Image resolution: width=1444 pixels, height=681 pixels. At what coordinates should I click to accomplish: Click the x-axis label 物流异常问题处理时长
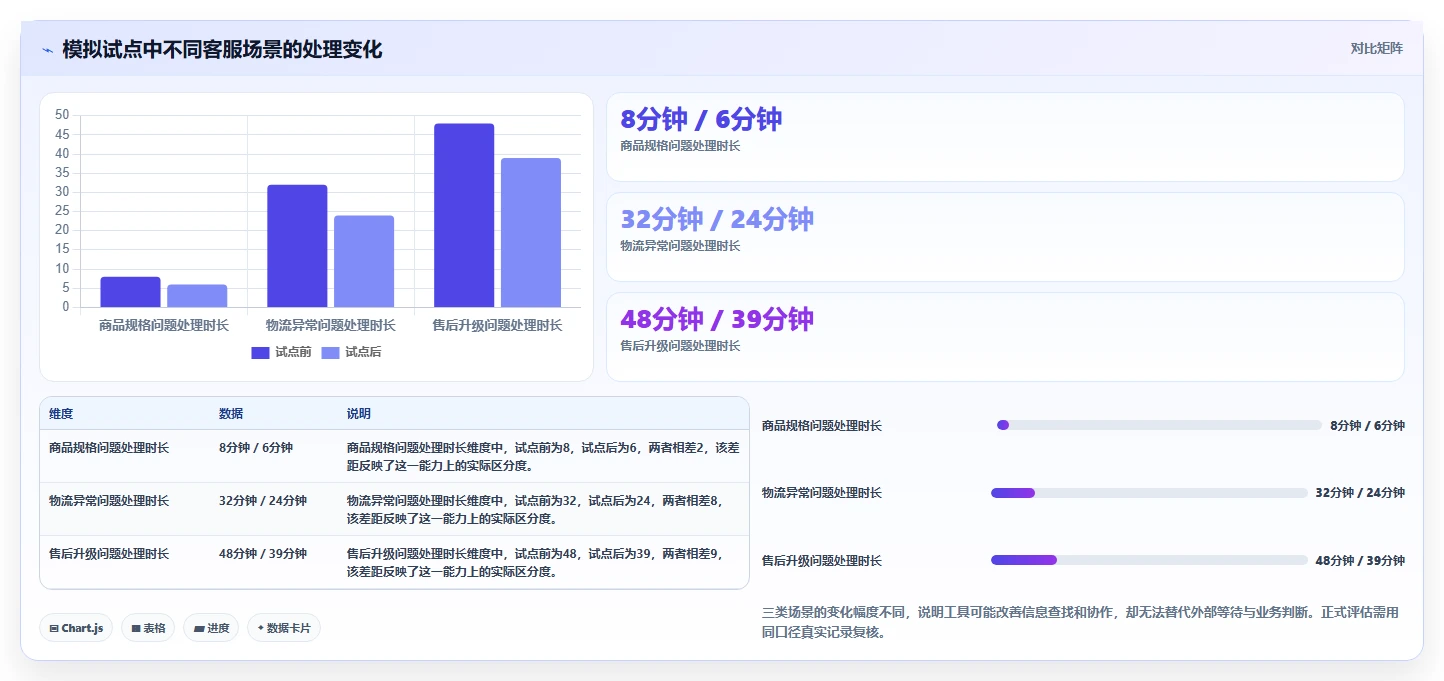[x=331, y=326]
